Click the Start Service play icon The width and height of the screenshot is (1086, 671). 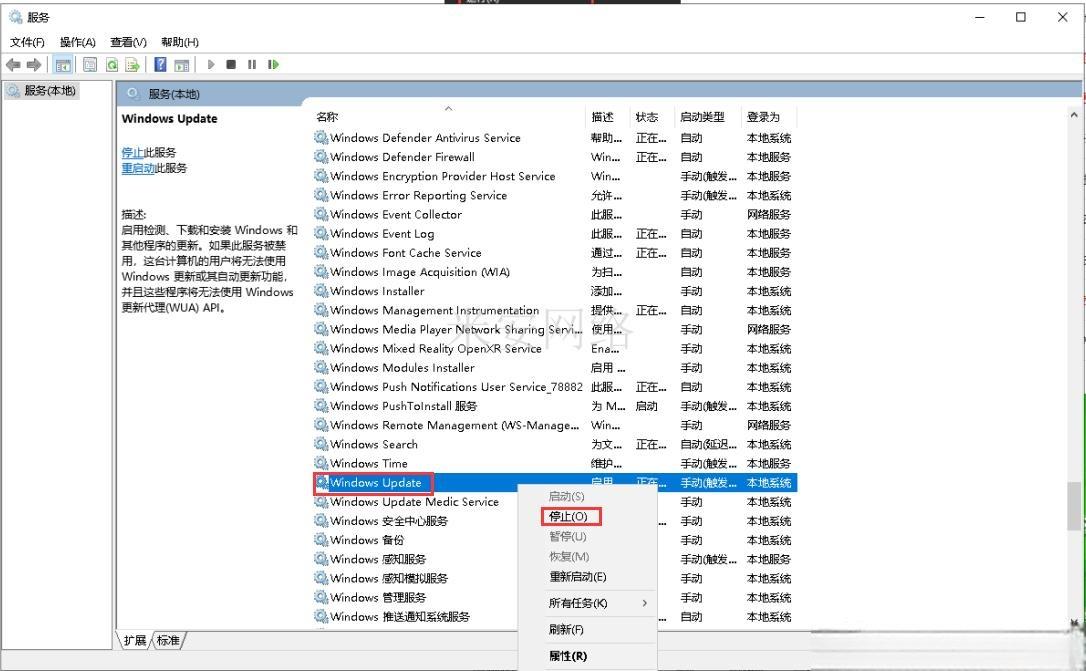point(211,64)
